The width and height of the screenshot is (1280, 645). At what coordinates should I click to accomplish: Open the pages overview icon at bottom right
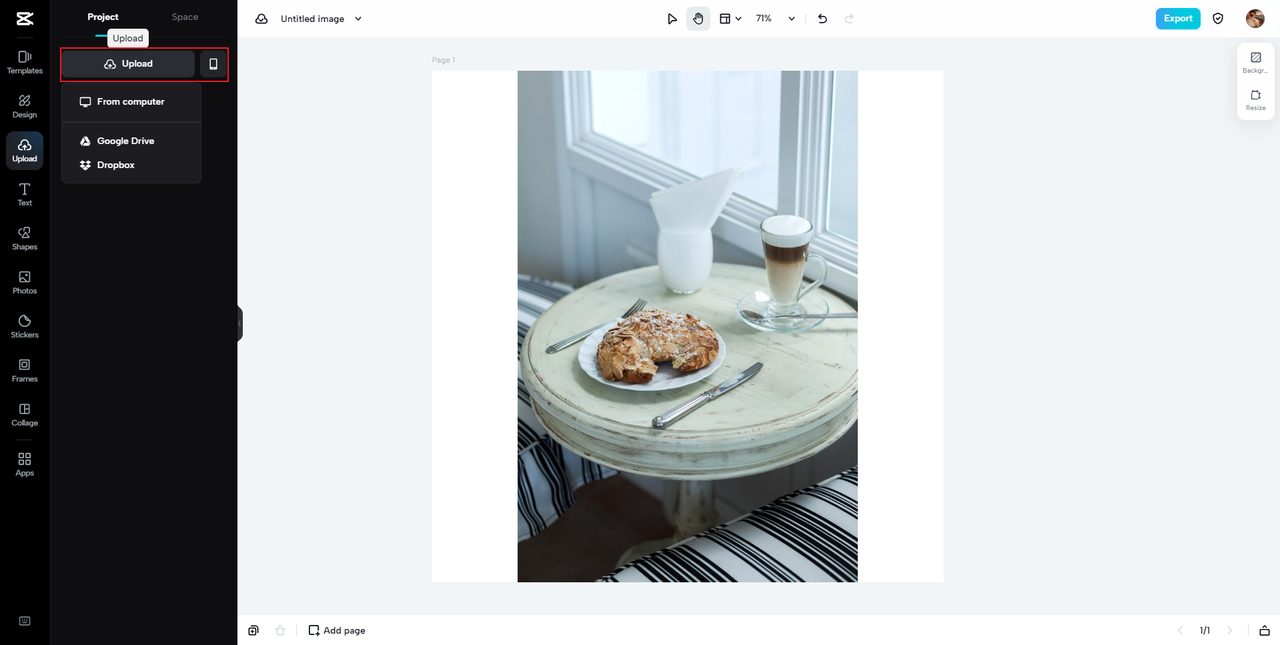pos(1264,631)
